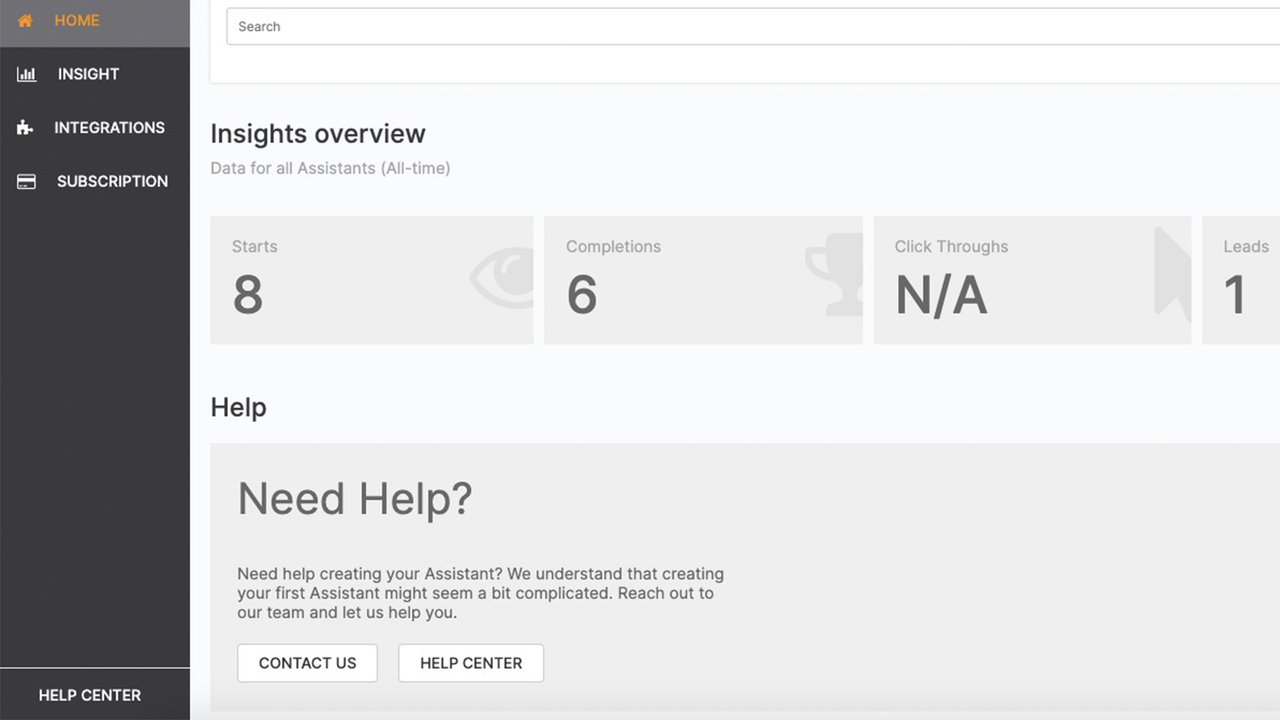The image size is (1280, 720).
Task: Click the Help section heading
Action: click(238, 408)
